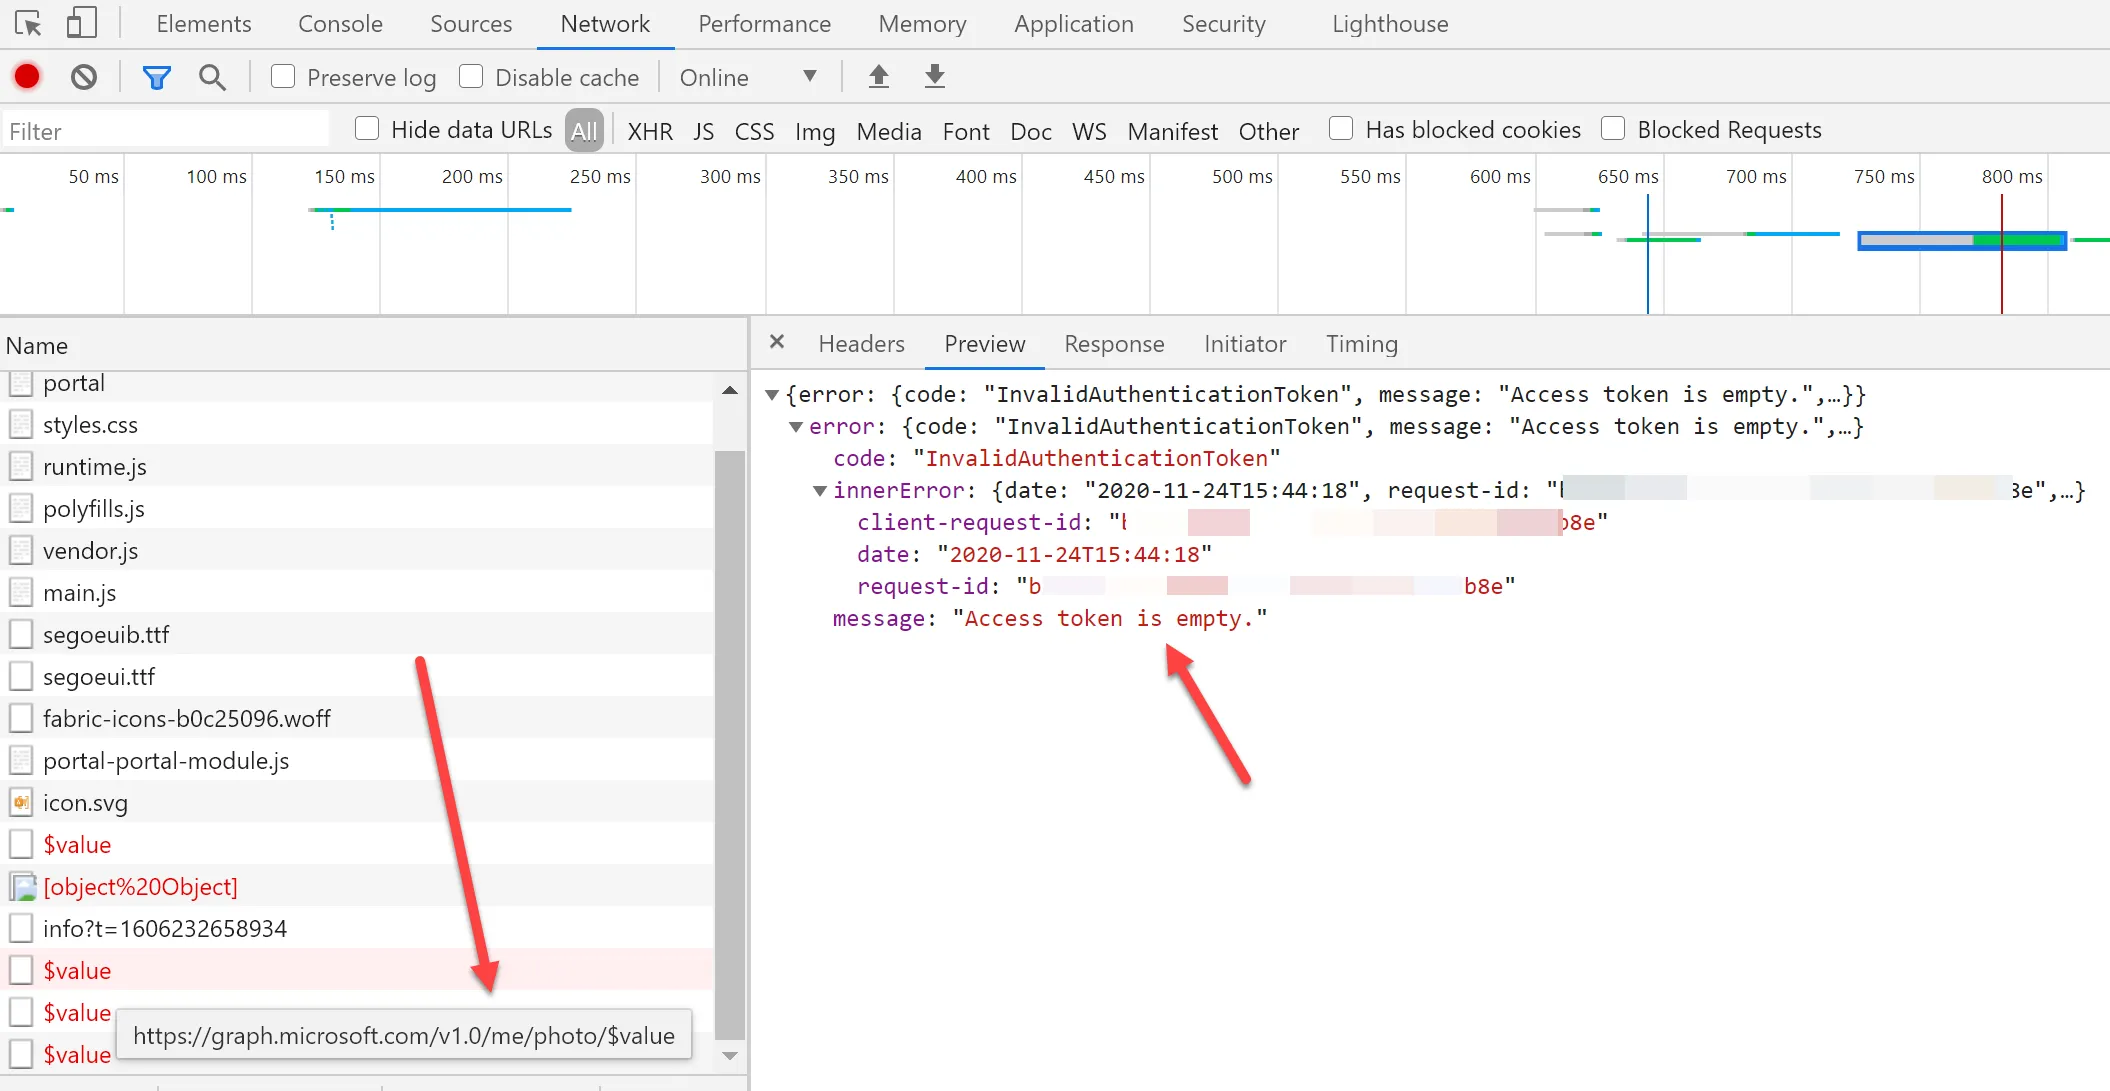Click the request list vertical scrollbar
This screenshot has height=1091, width=2110.
730,740
